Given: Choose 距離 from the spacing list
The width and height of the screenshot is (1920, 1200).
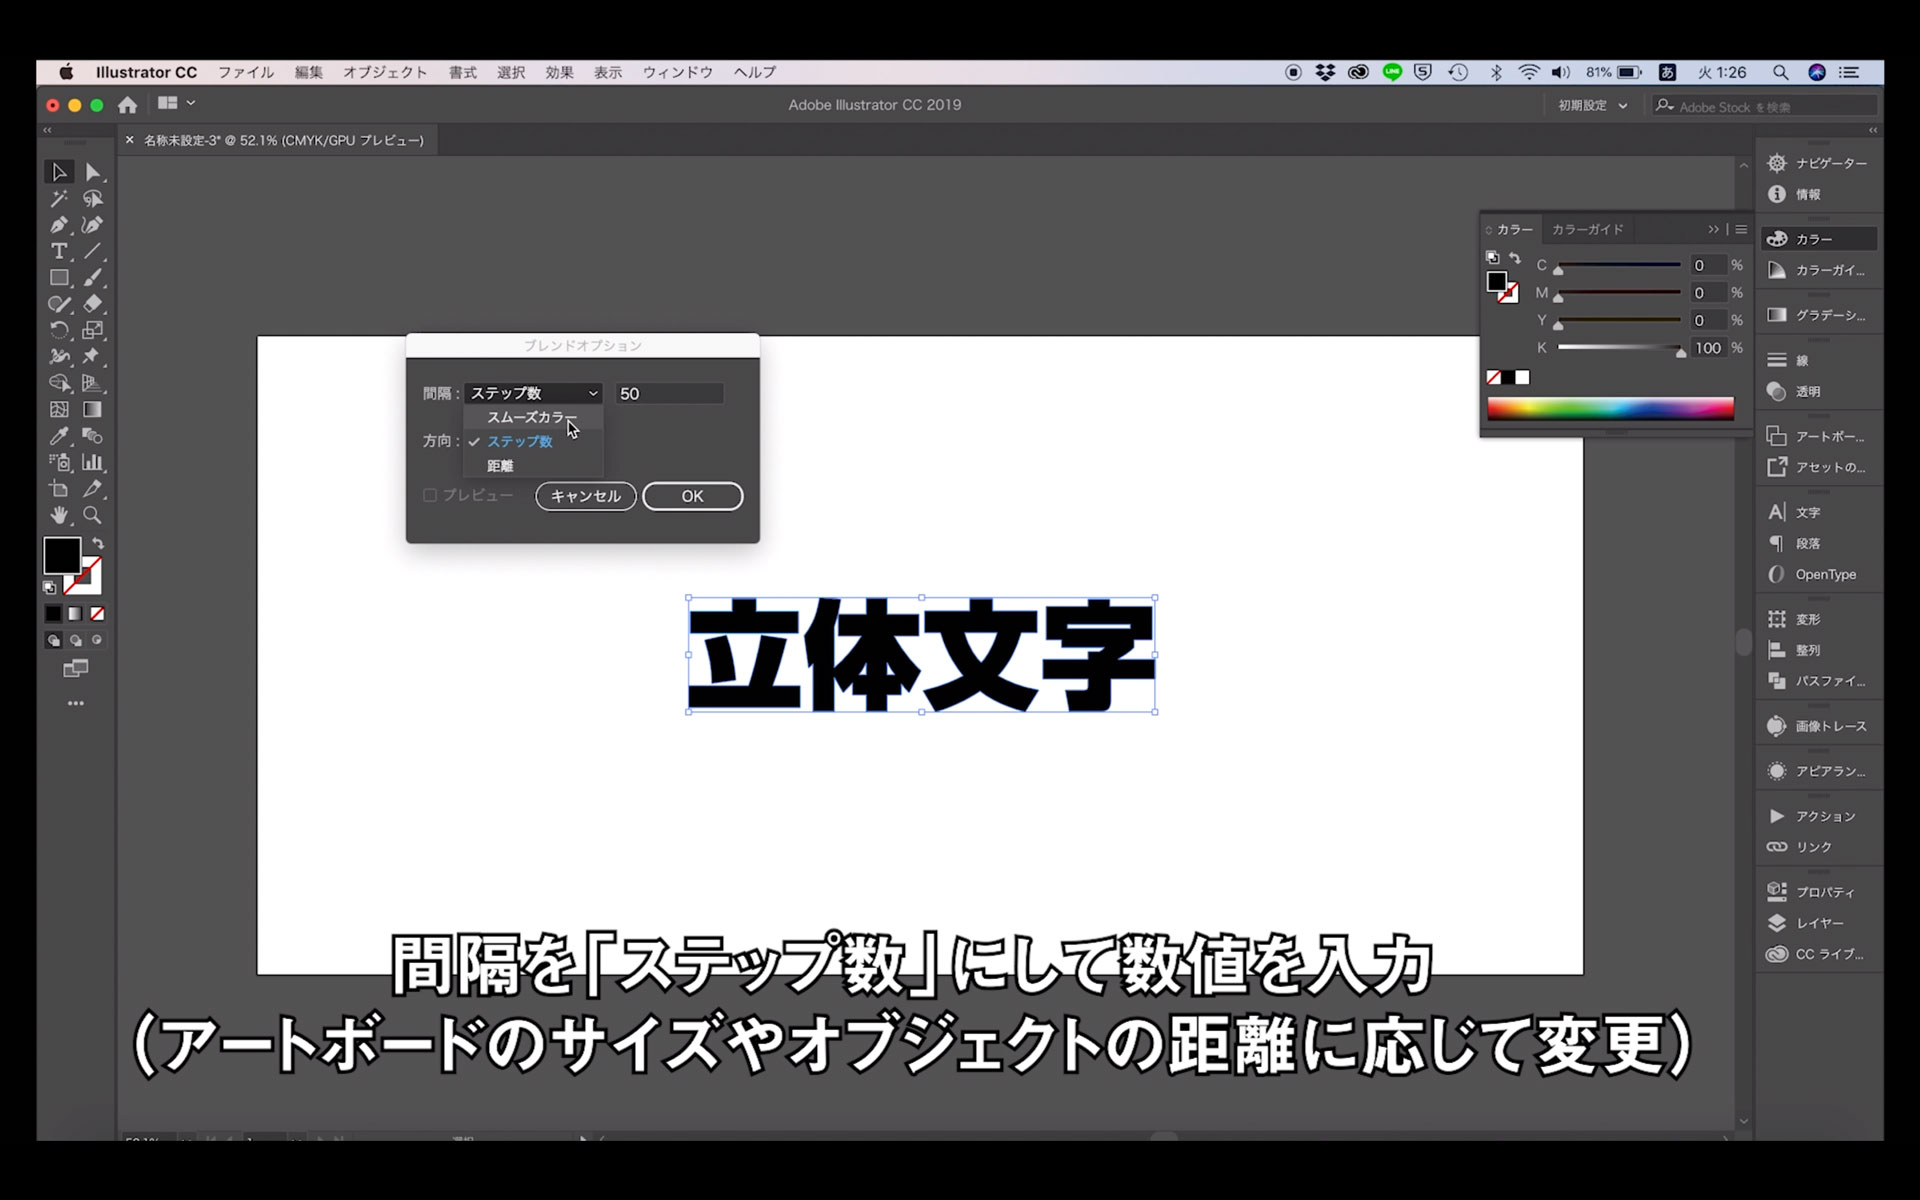Looking at the screenshot, I should [532, 466].
